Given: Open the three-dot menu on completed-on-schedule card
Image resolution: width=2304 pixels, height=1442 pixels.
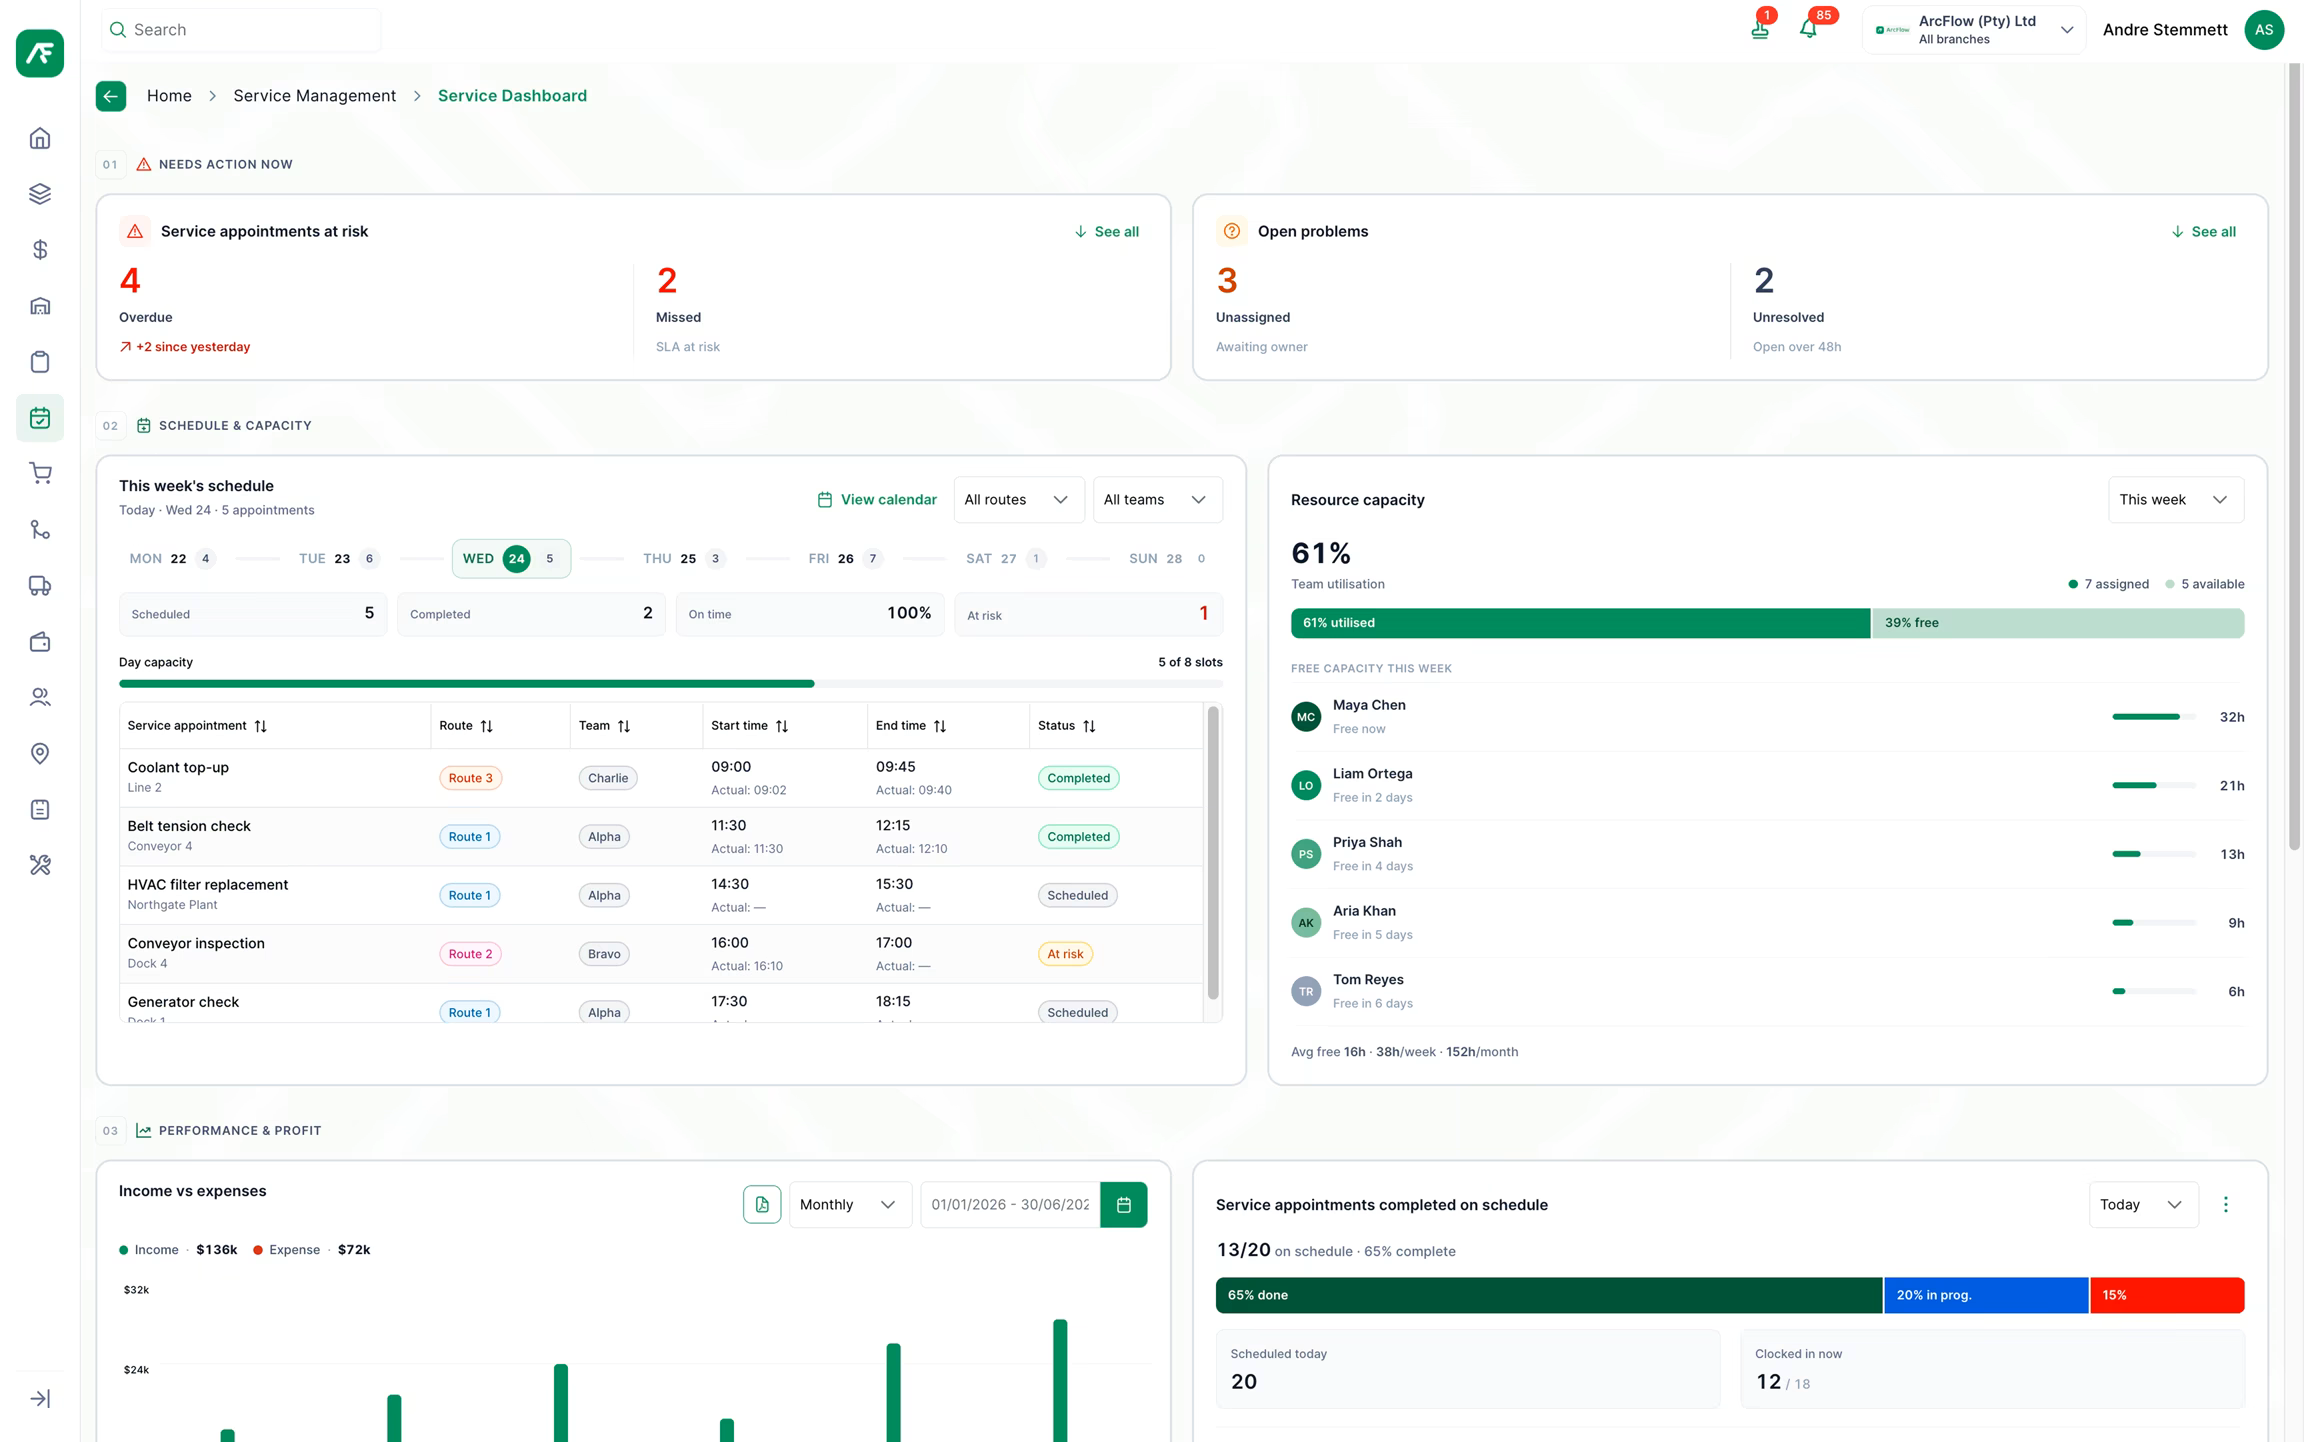Looking at the screenshot, I should click(x=2226, y=1205).
